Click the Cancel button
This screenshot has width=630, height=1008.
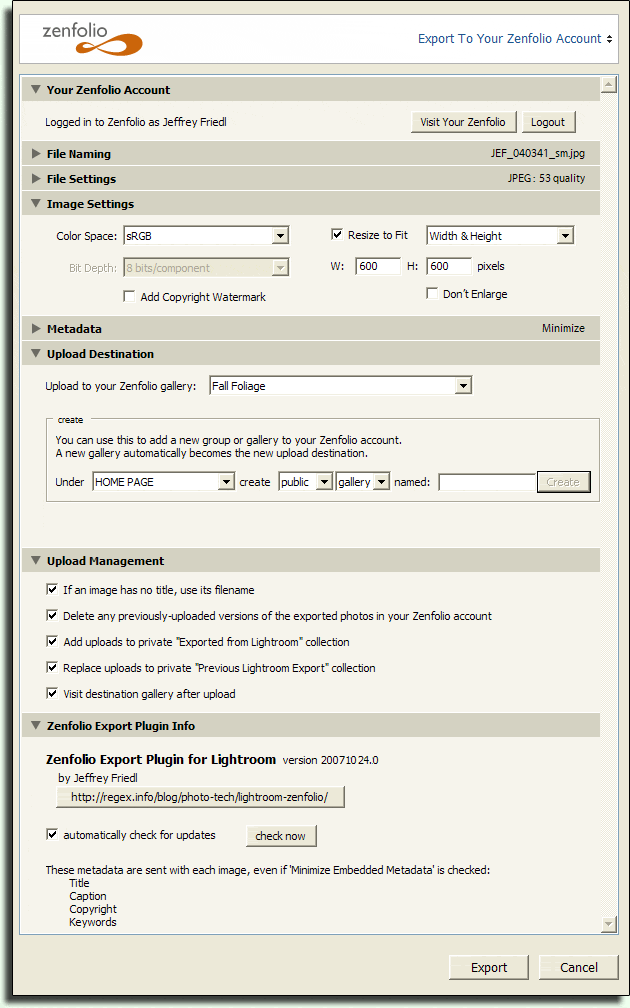[x=579, y=967]
